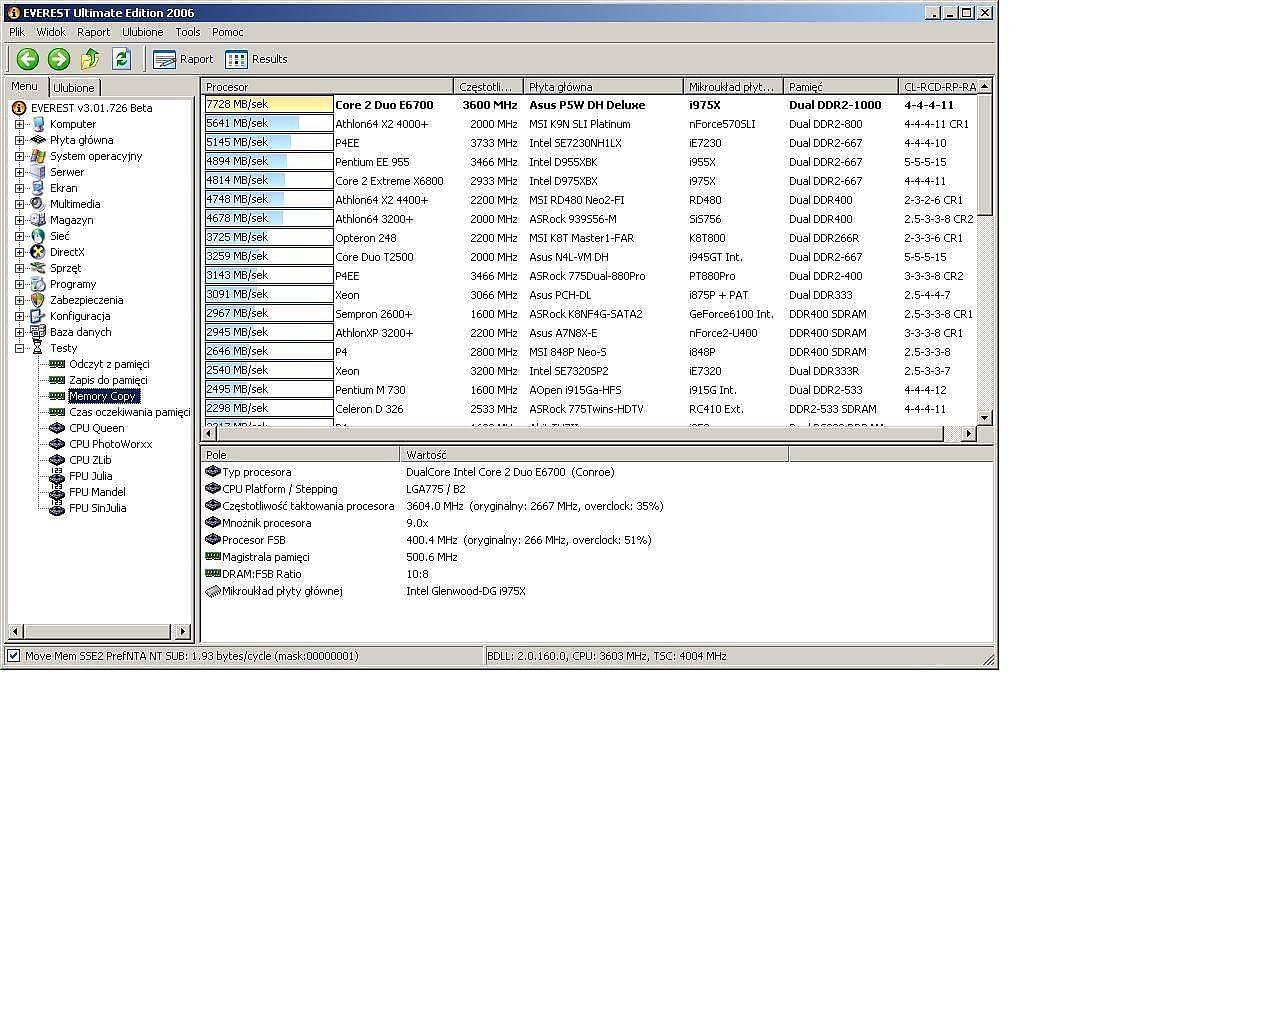The image size is (1280, 1024).
Task: Expand the System operacyjny tree node
Action: coord(19,156)
